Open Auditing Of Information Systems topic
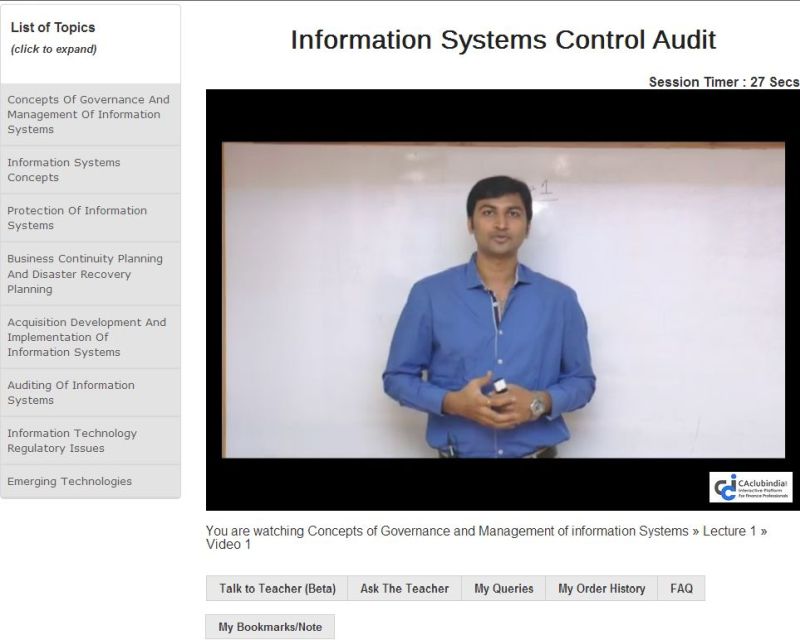The height and width of the screenshot is (640, 800). click(90, 393)
